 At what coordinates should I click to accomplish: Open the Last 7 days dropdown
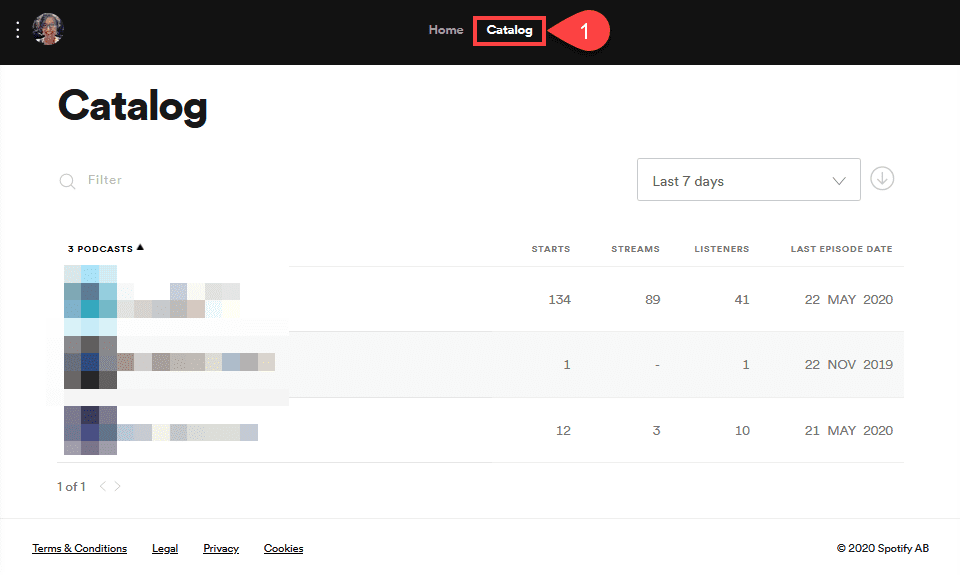tap(748, 180)
